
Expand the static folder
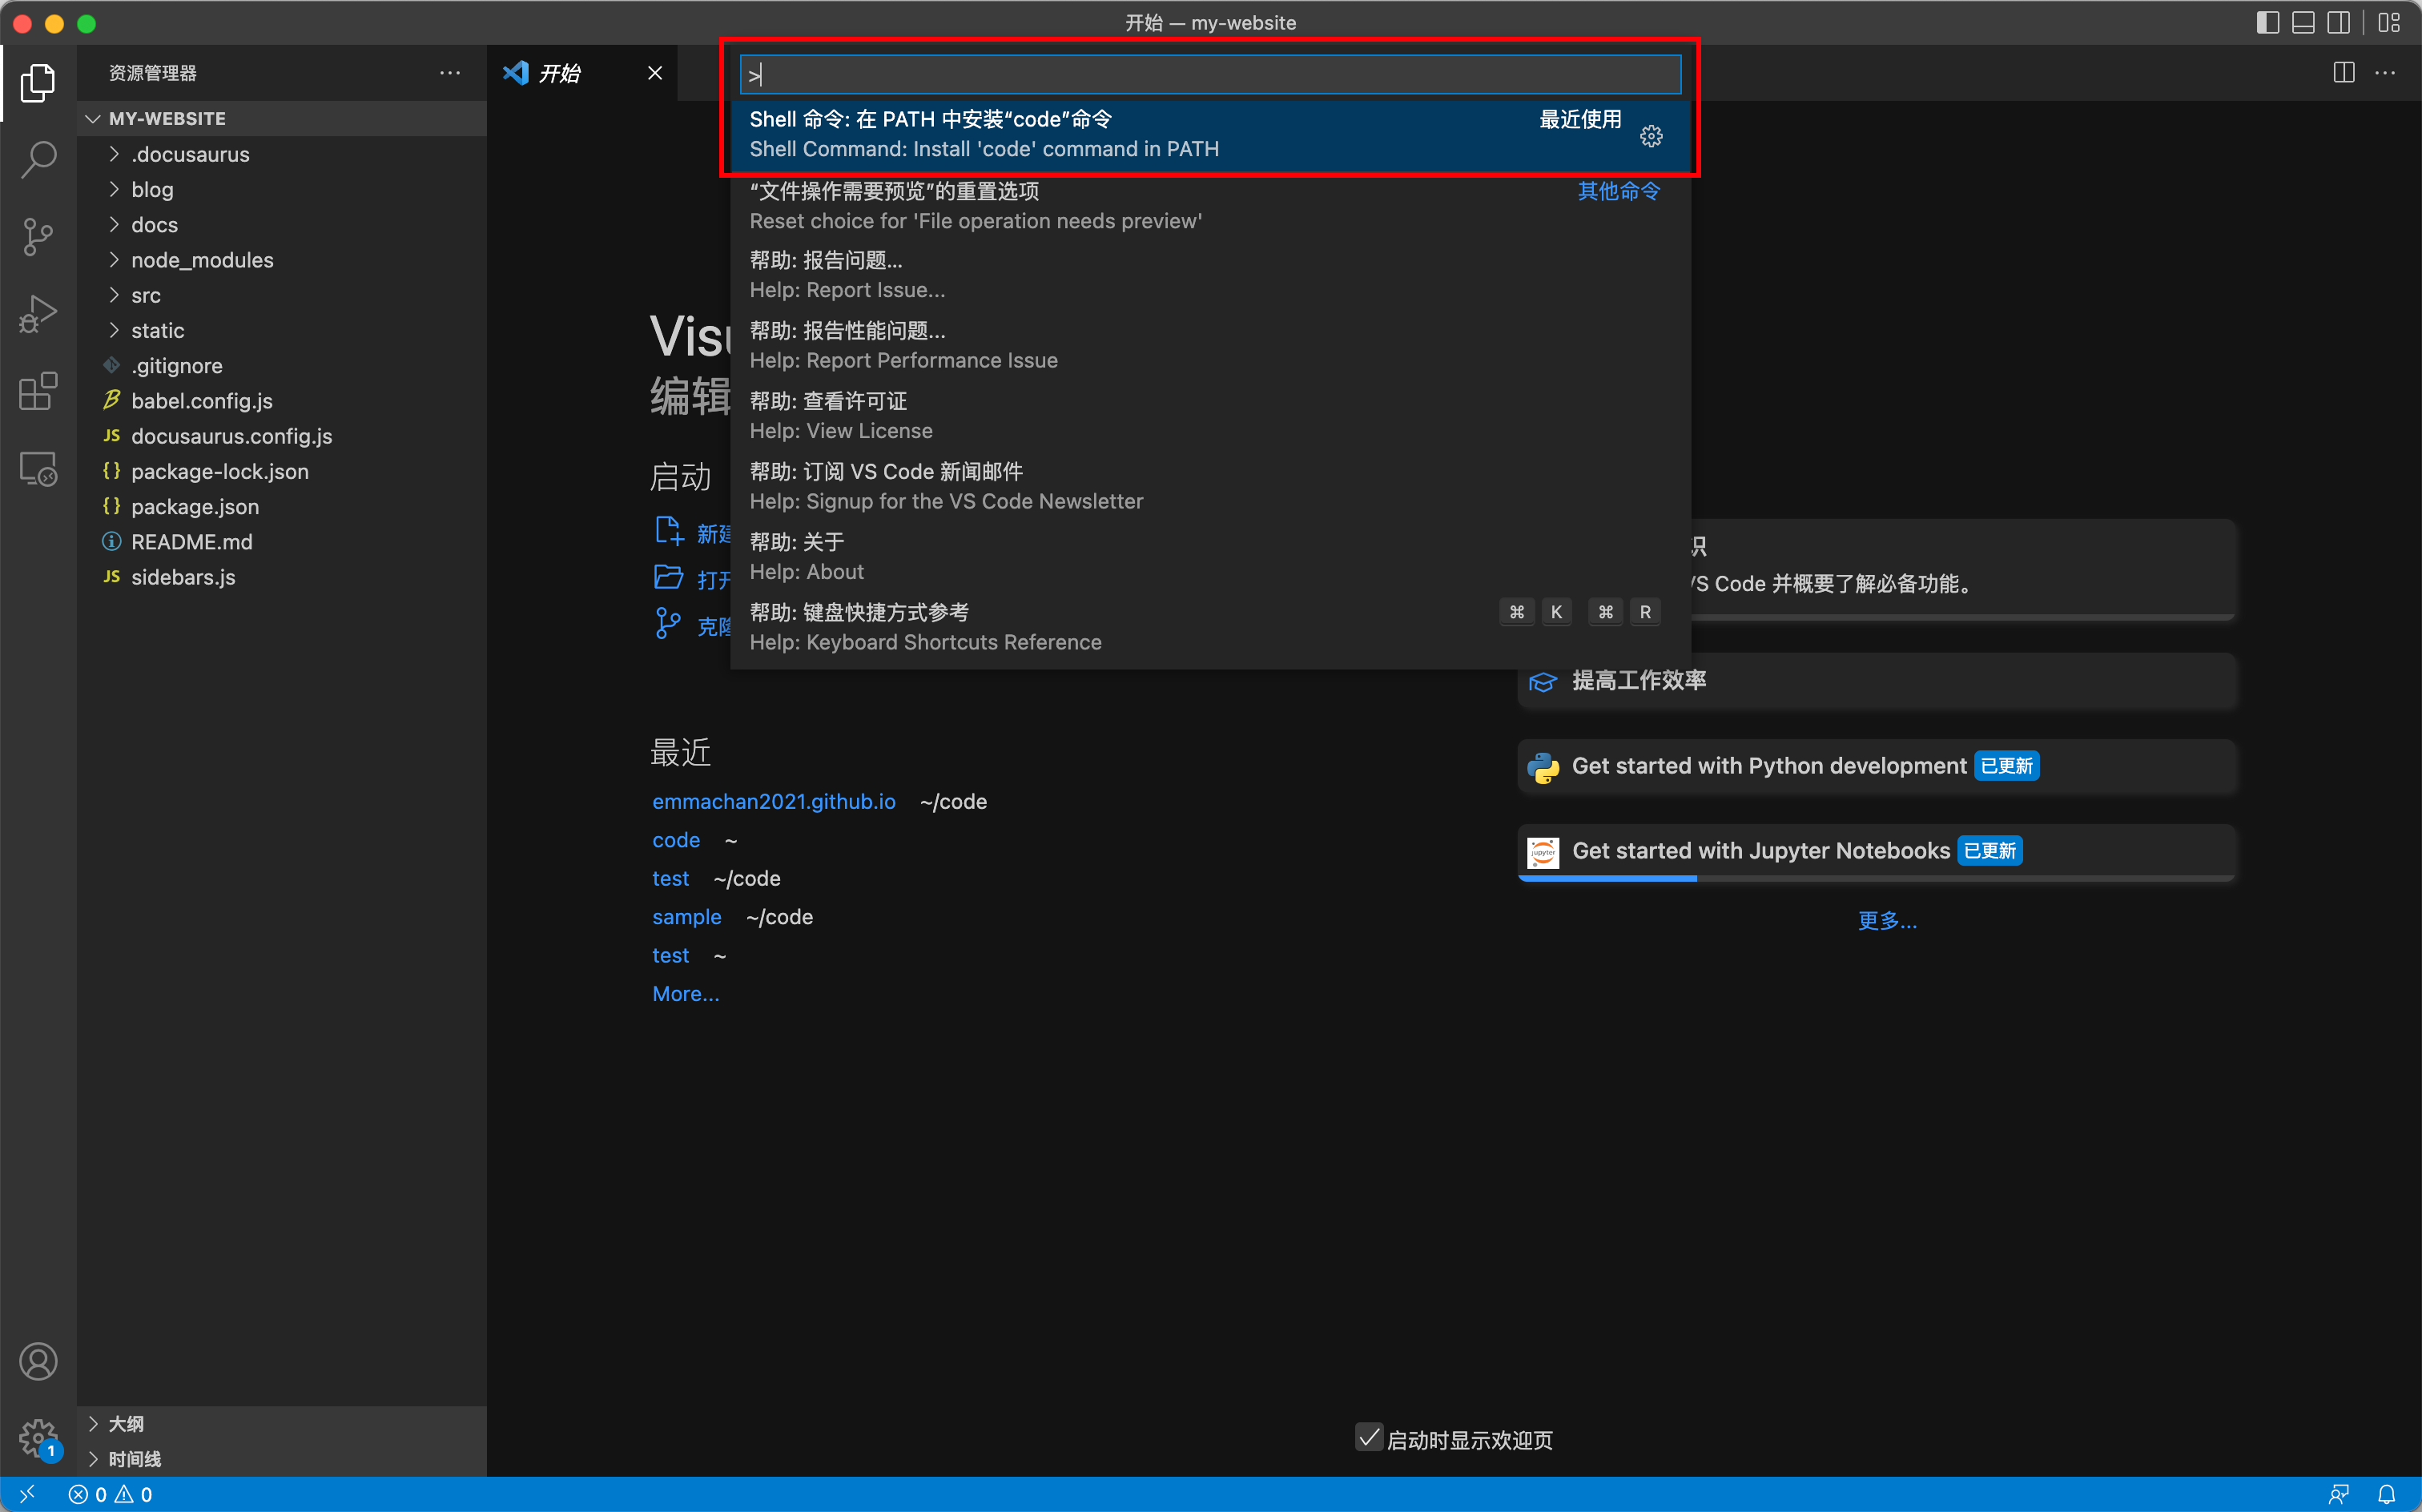pos(282,330)
